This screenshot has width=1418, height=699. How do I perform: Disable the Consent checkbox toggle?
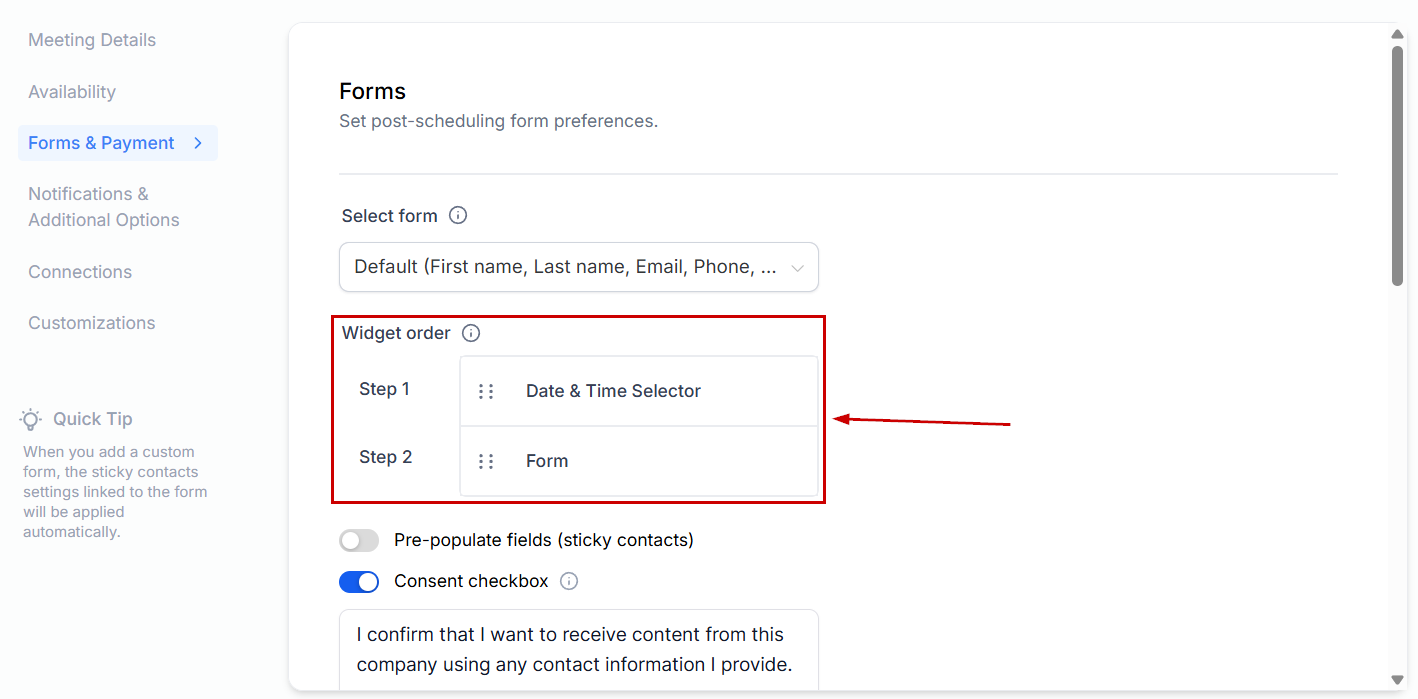(x=359, y=582)
